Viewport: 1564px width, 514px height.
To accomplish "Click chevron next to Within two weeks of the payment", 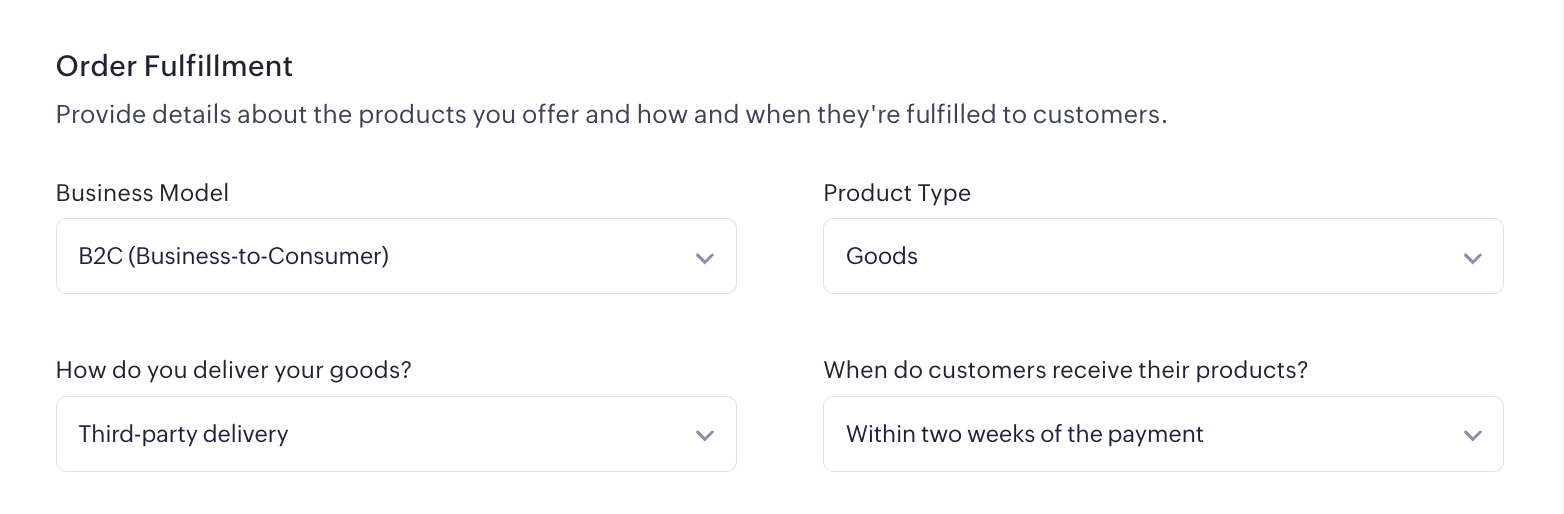I will (x=1471, y=435).
